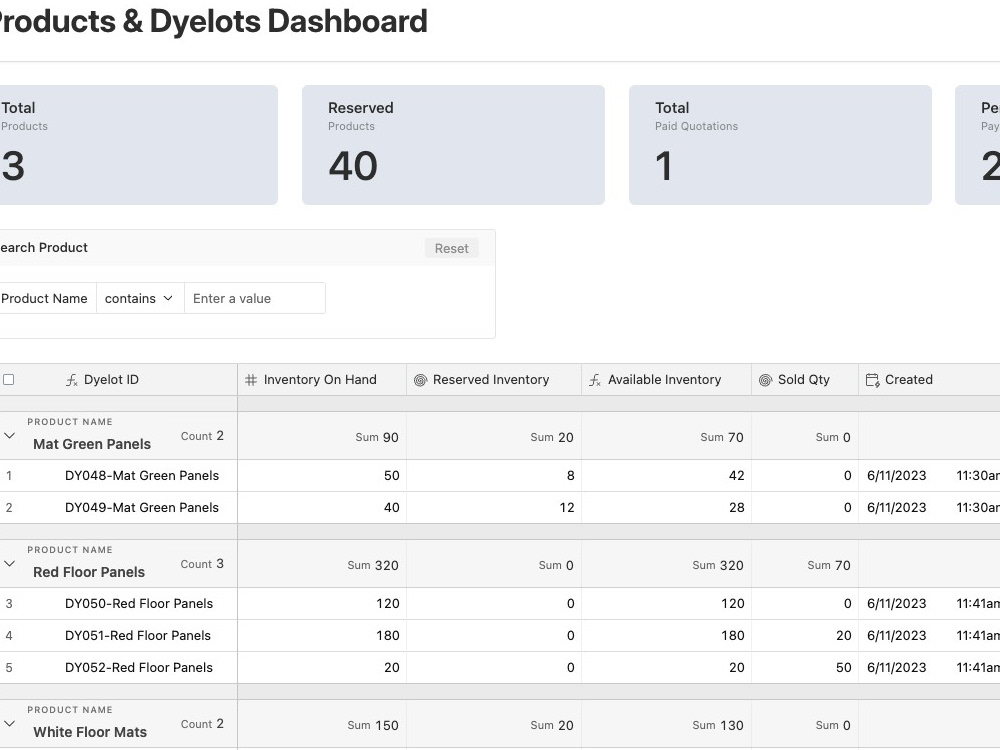
Task: Select the Available Inventory column header
Action: point(666,380)
